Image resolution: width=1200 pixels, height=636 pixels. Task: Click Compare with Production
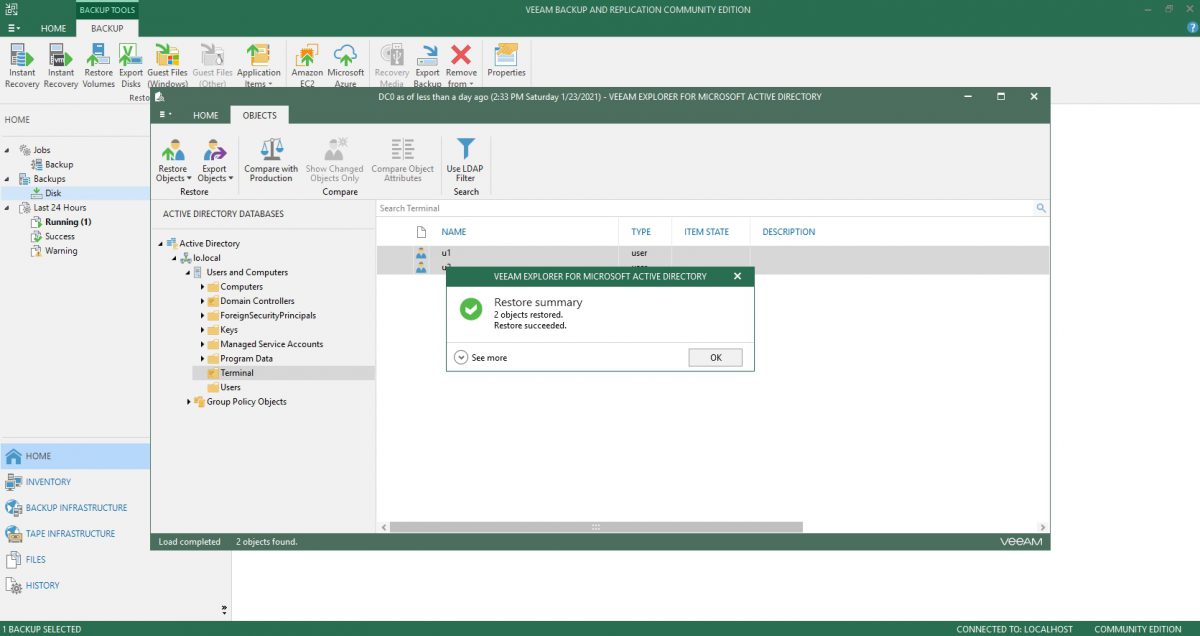(x=270, y=160)
